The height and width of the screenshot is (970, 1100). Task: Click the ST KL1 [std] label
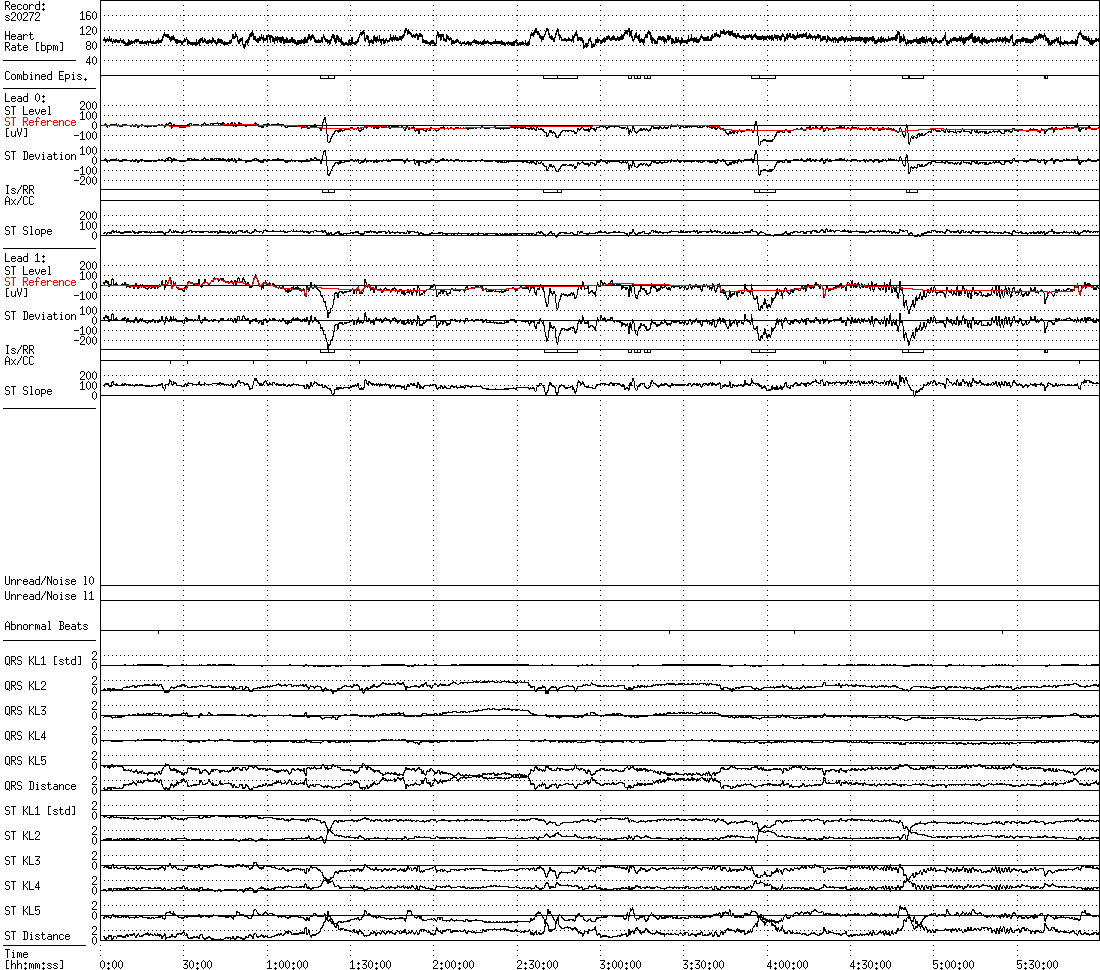[x=40, y=811]
